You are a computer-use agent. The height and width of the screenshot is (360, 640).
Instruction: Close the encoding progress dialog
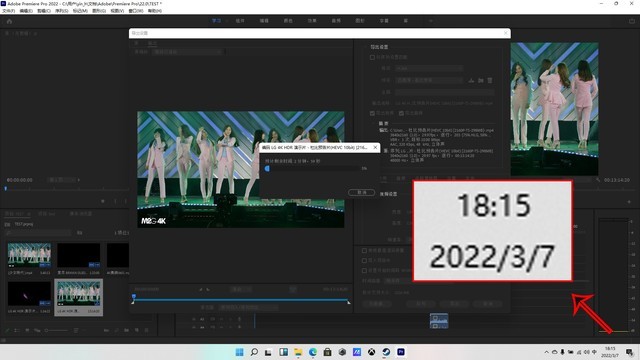click(375, 147)
